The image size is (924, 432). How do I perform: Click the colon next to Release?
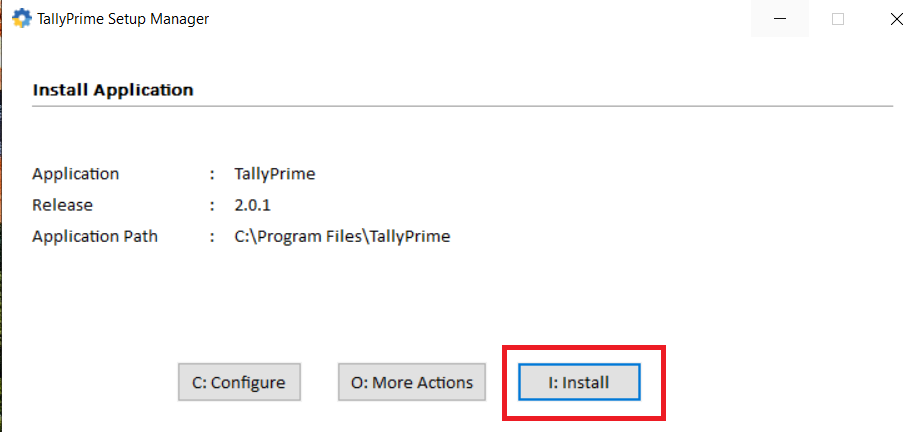tap(212, 205)
